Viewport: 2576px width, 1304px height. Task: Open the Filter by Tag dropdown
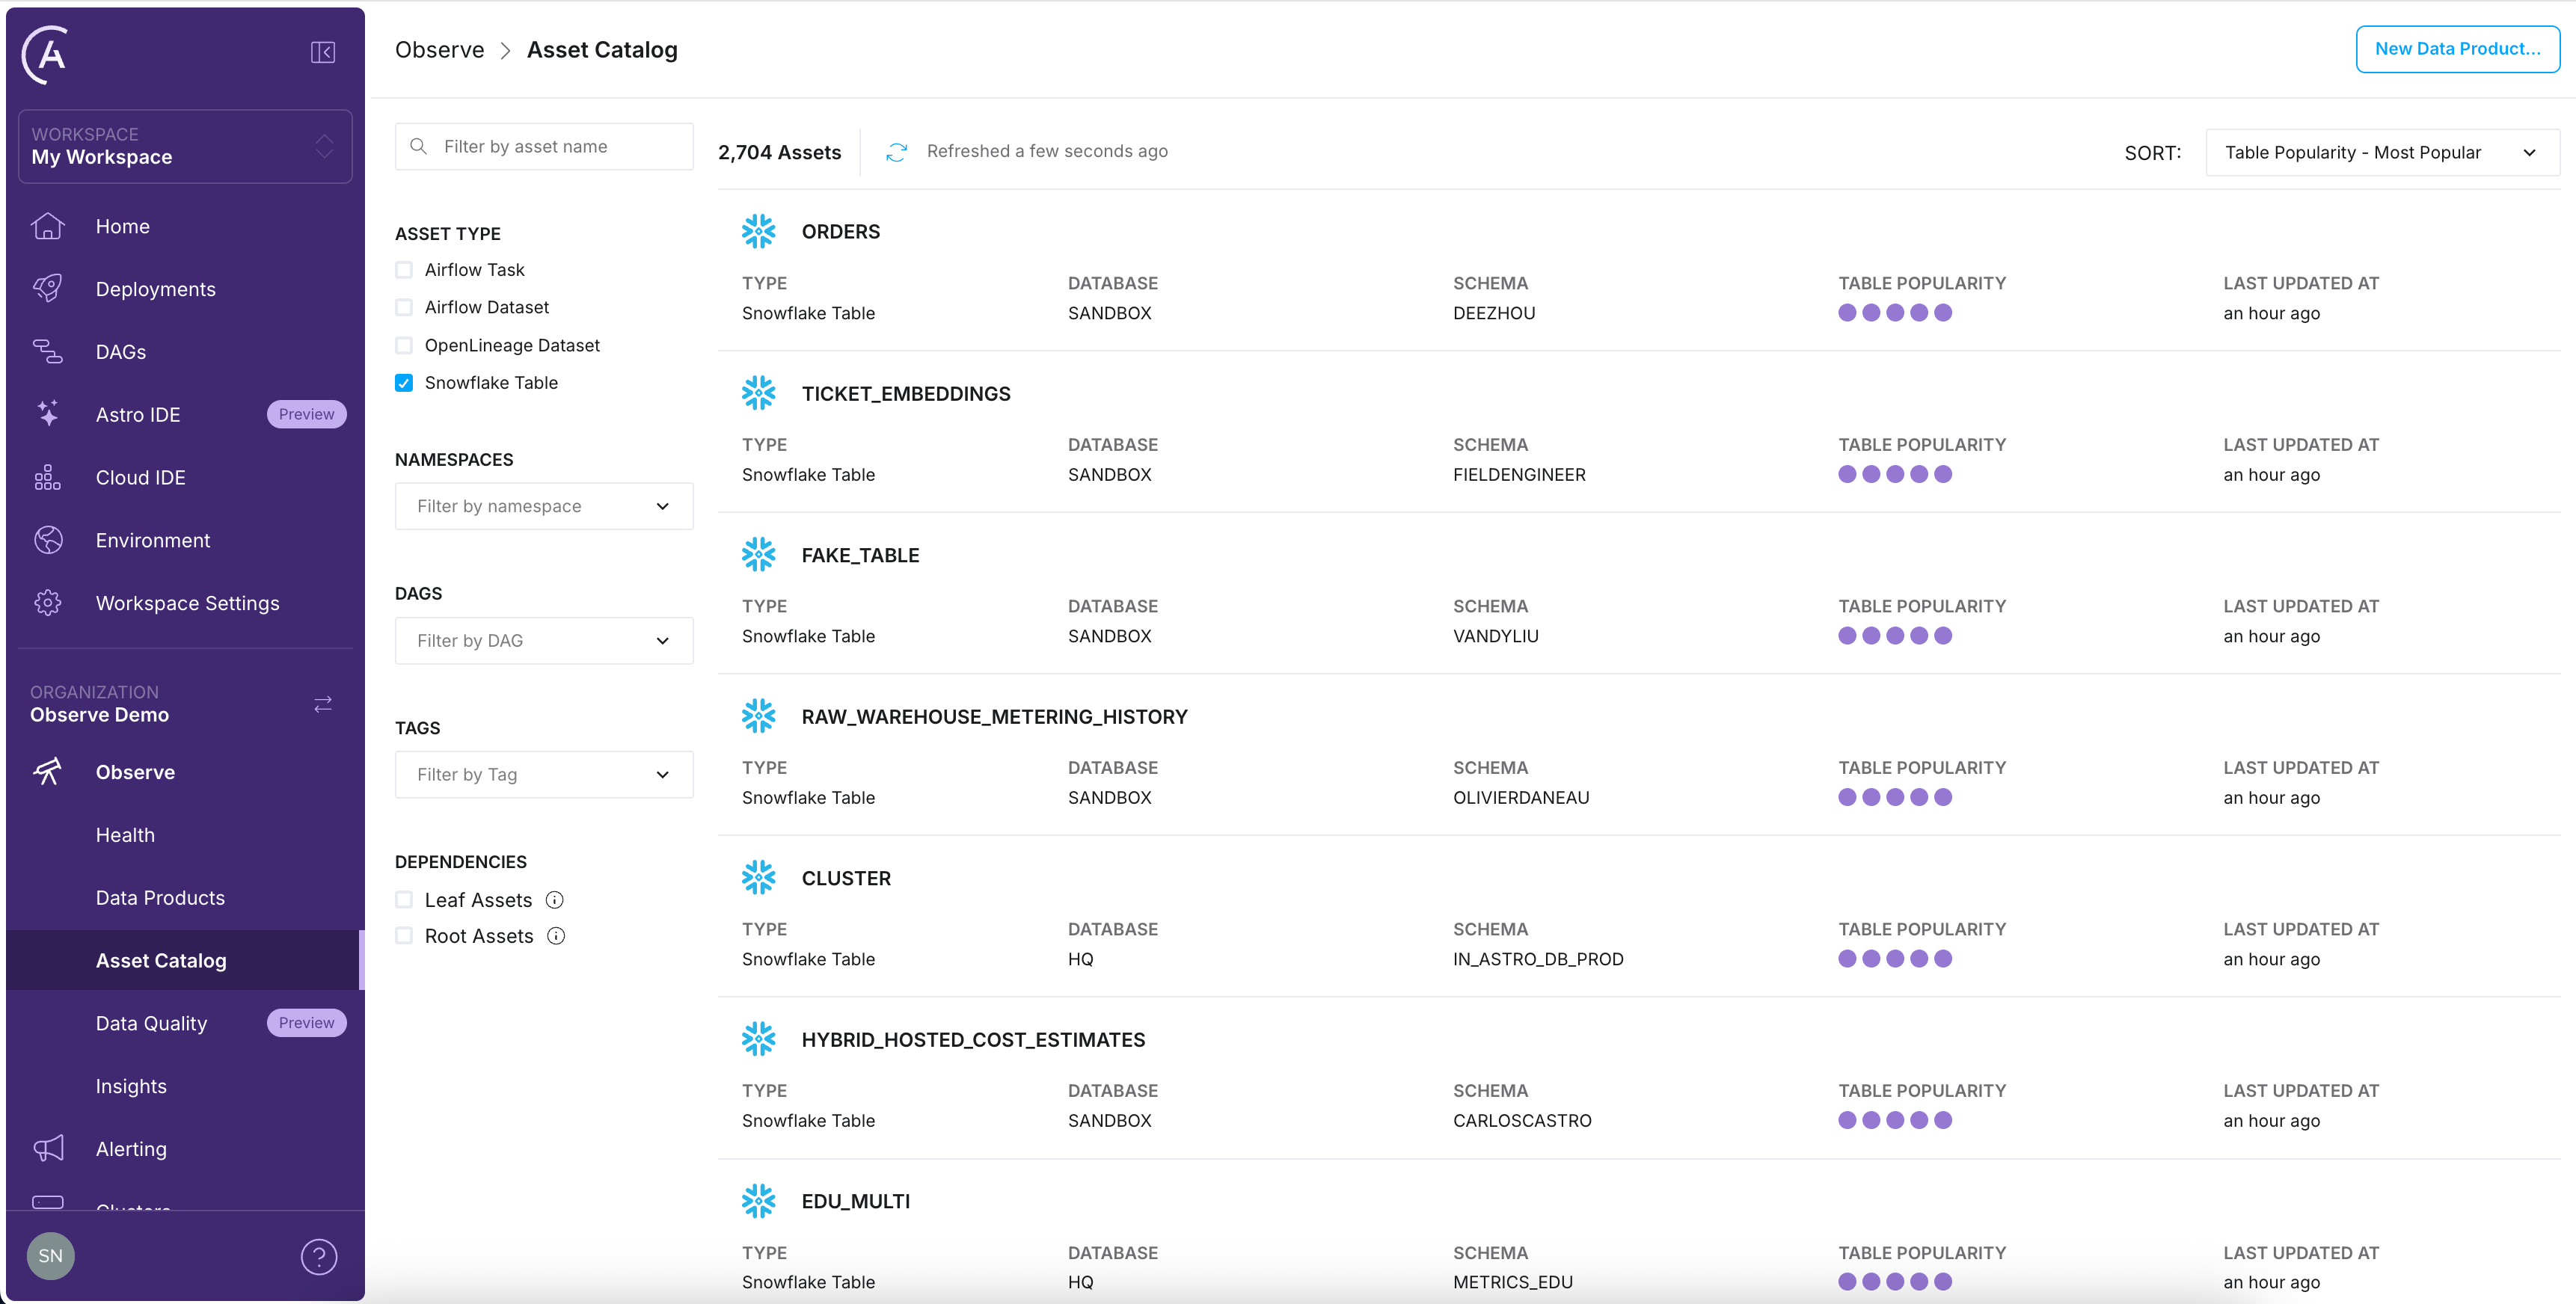pos(543,775)
